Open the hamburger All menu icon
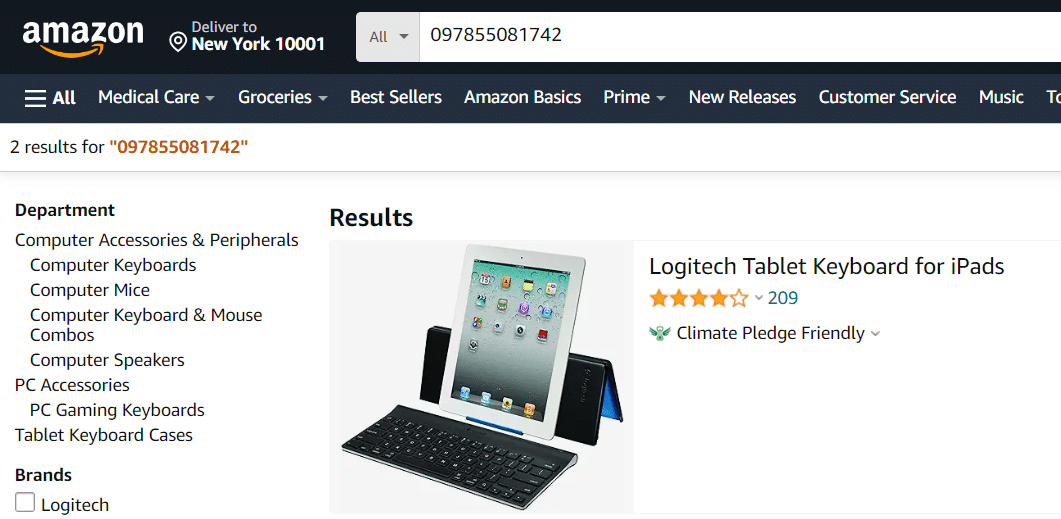The height and width of the screenshot is (519, 1061). pos(35,98)
